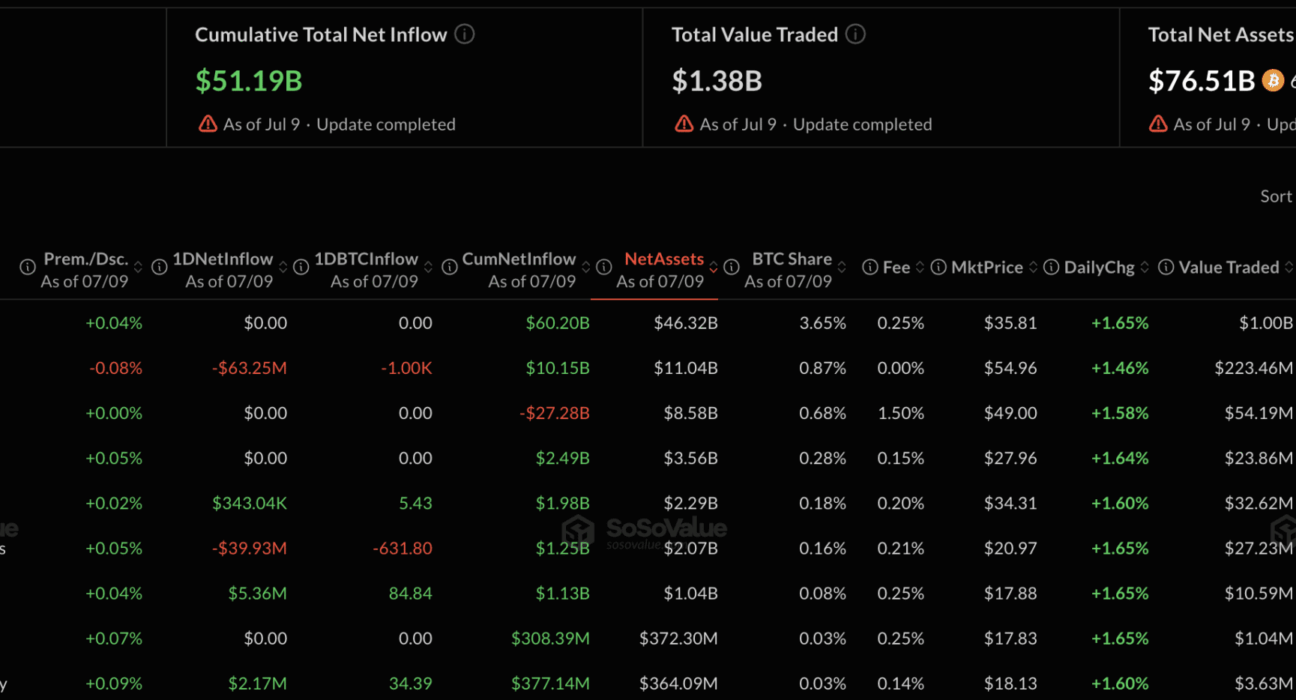Toggle sort arrows on NetAssets column
The width and height of the screenshot is (1296, 700).
[x=713, y=267]
